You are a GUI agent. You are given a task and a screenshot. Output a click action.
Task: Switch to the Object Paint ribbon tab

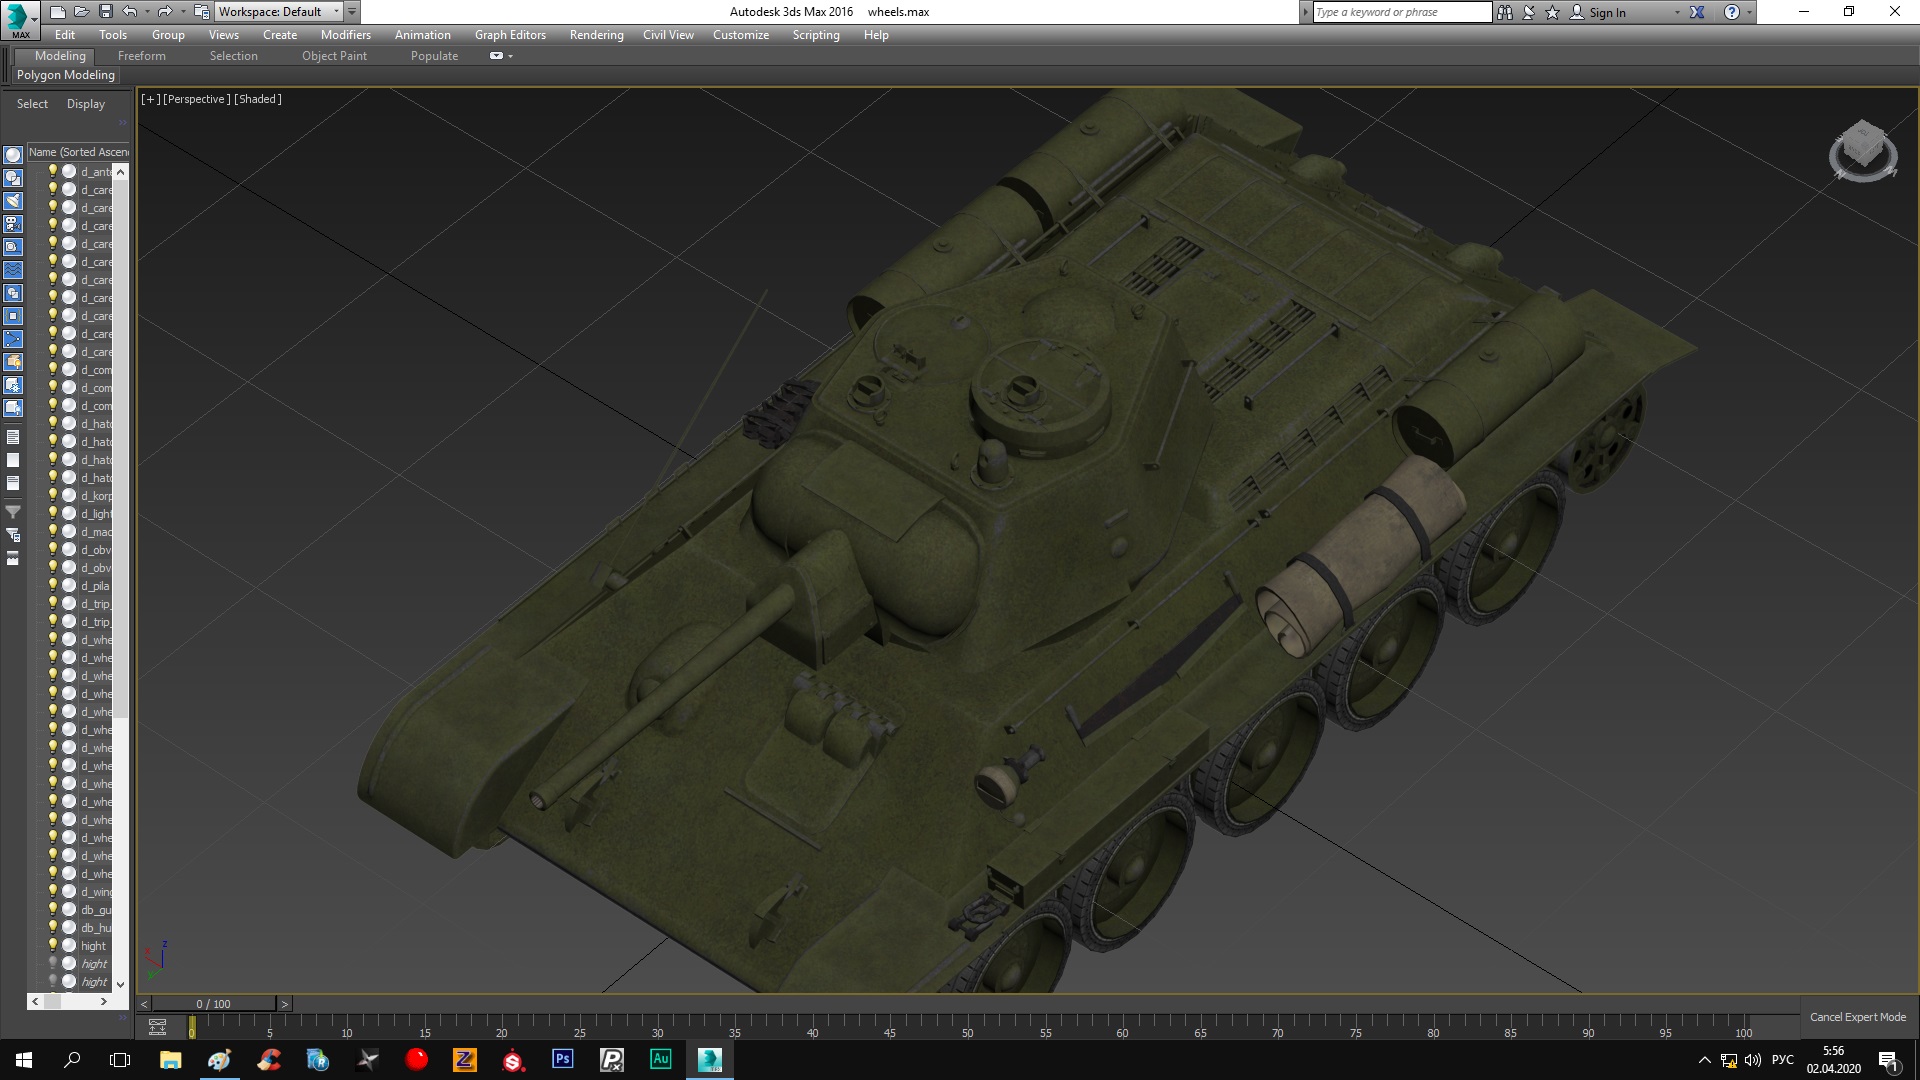coord(334,56)
